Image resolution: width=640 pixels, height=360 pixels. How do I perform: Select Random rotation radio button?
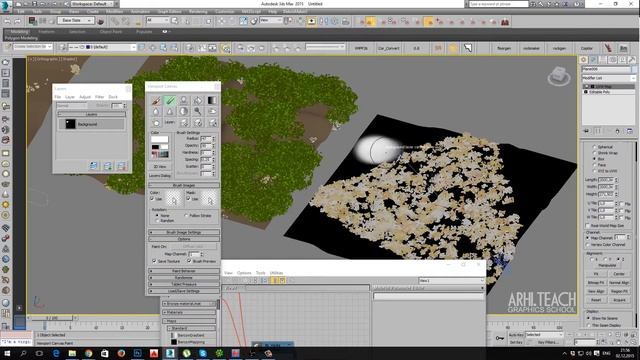tap(157, 220)
